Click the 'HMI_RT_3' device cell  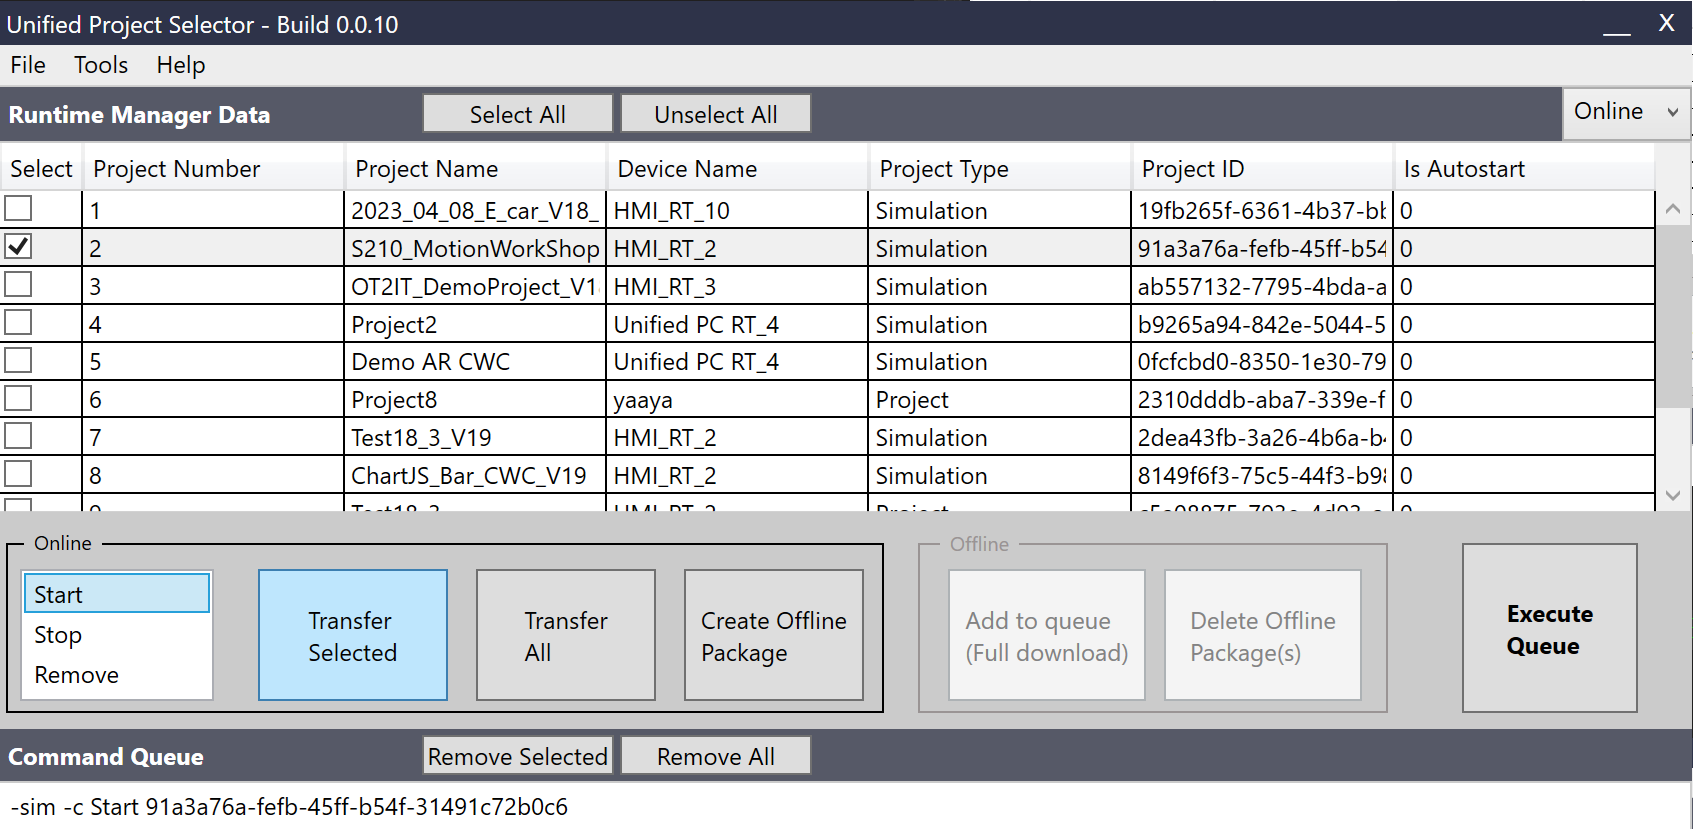pyautogui.click(x=738, y=286)
